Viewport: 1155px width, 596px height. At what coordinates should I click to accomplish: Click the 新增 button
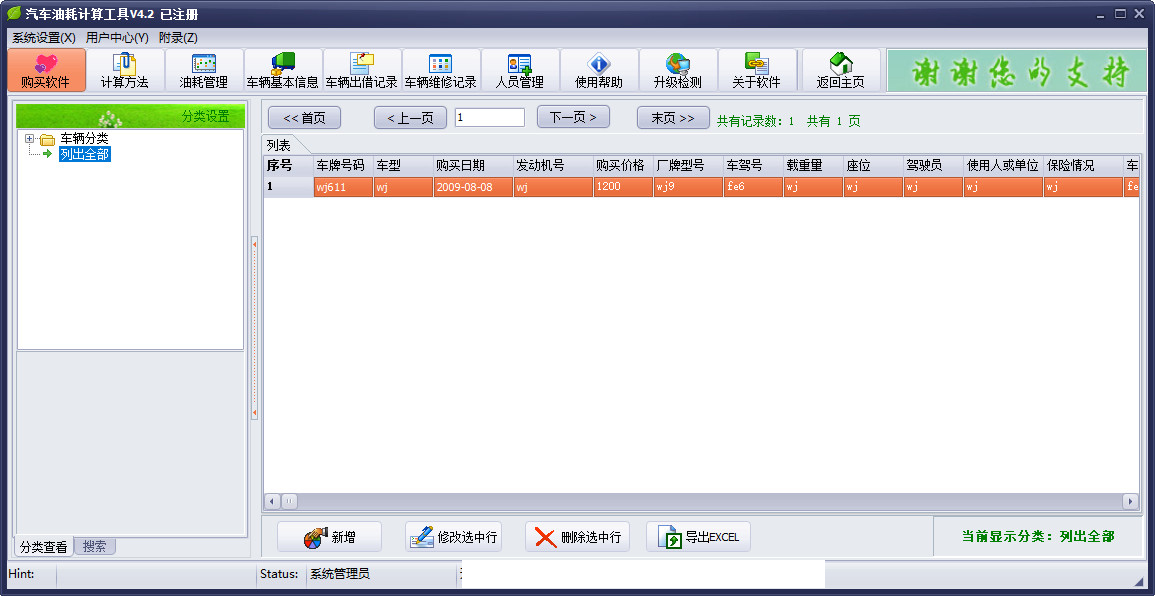click(x=329, y=537)
